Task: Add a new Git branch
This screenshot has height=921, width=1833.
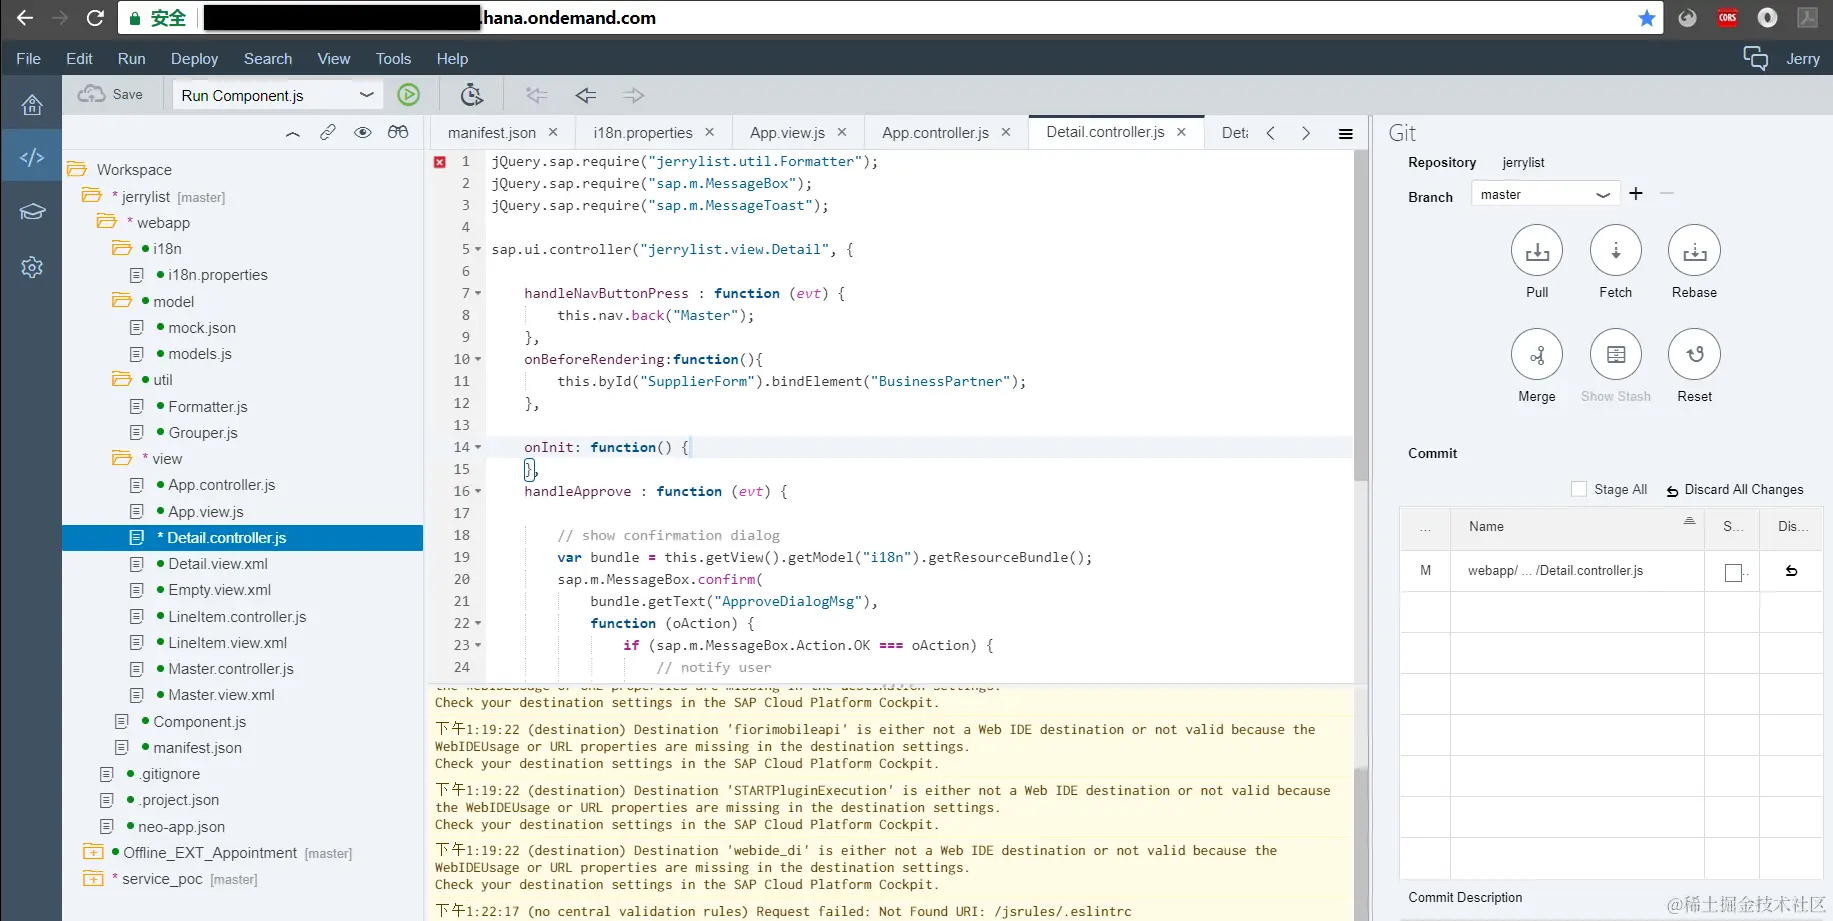Action: (1636, 194)
